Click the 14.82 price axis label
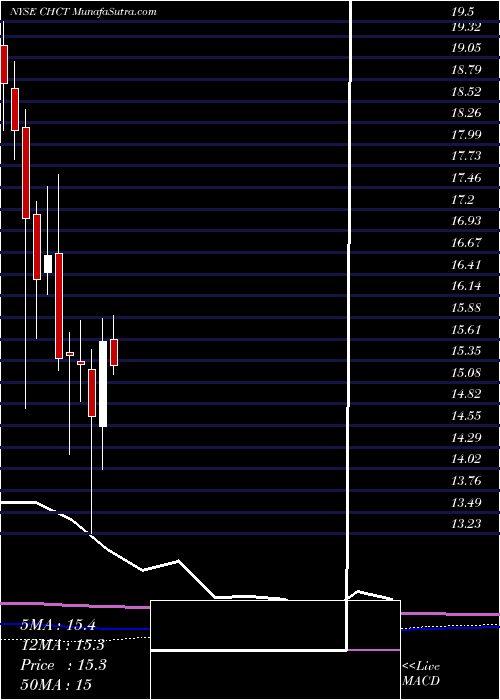This screenshot has height=700, width=500. point(466,394)
